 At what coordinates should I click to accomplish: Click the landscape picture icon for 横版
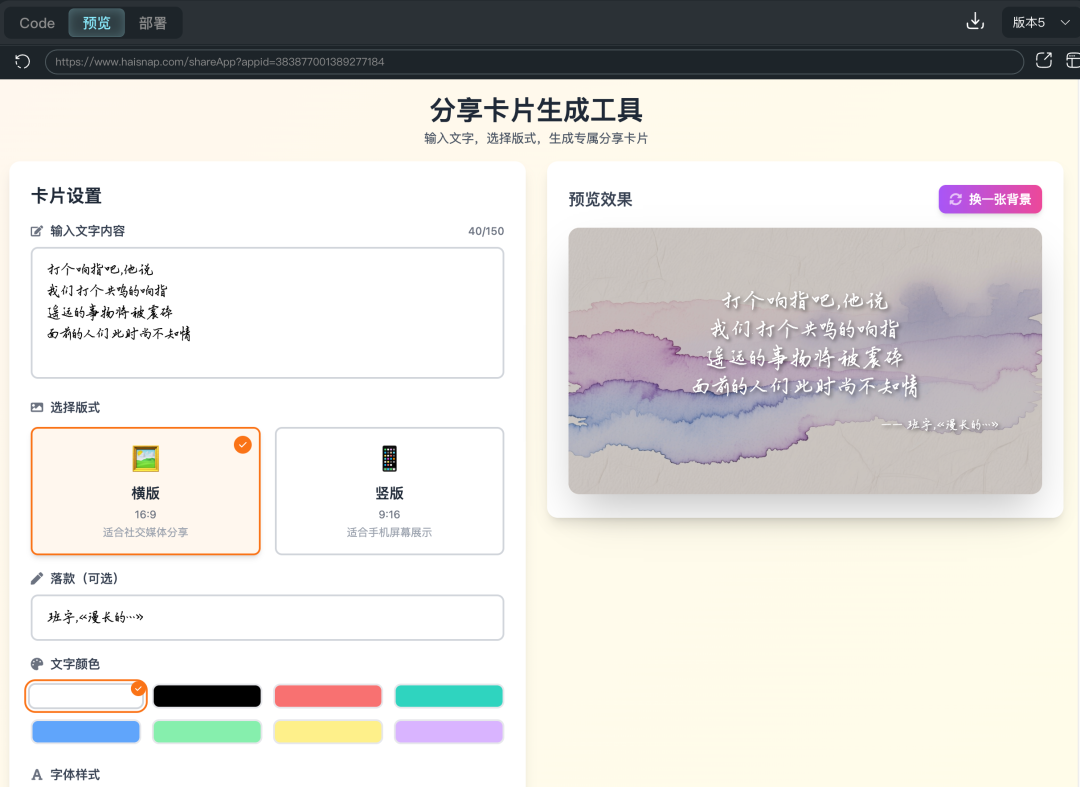coord(145,459)
